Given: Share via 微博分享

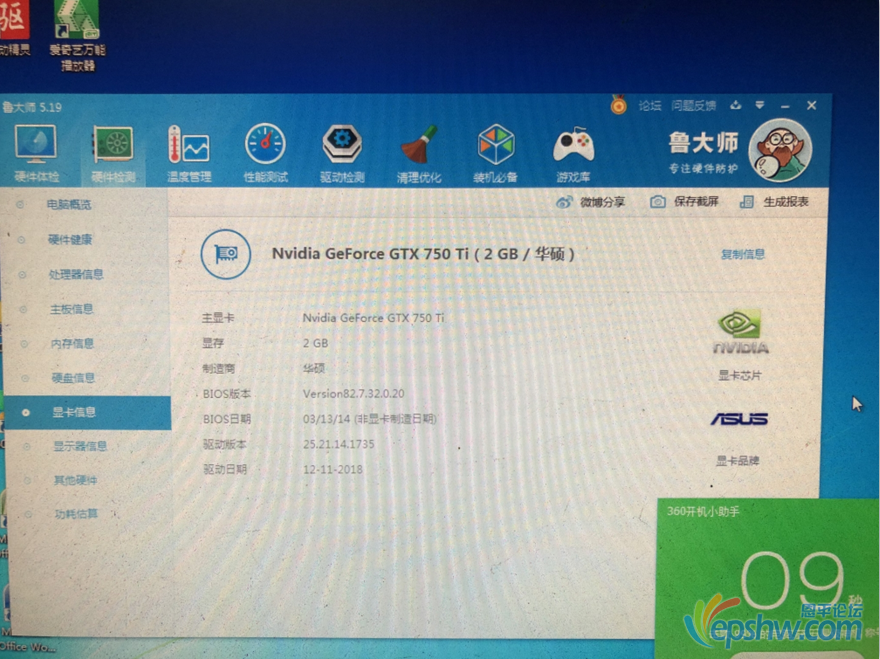Looking at the screenshot, I should tap(590, 202).
